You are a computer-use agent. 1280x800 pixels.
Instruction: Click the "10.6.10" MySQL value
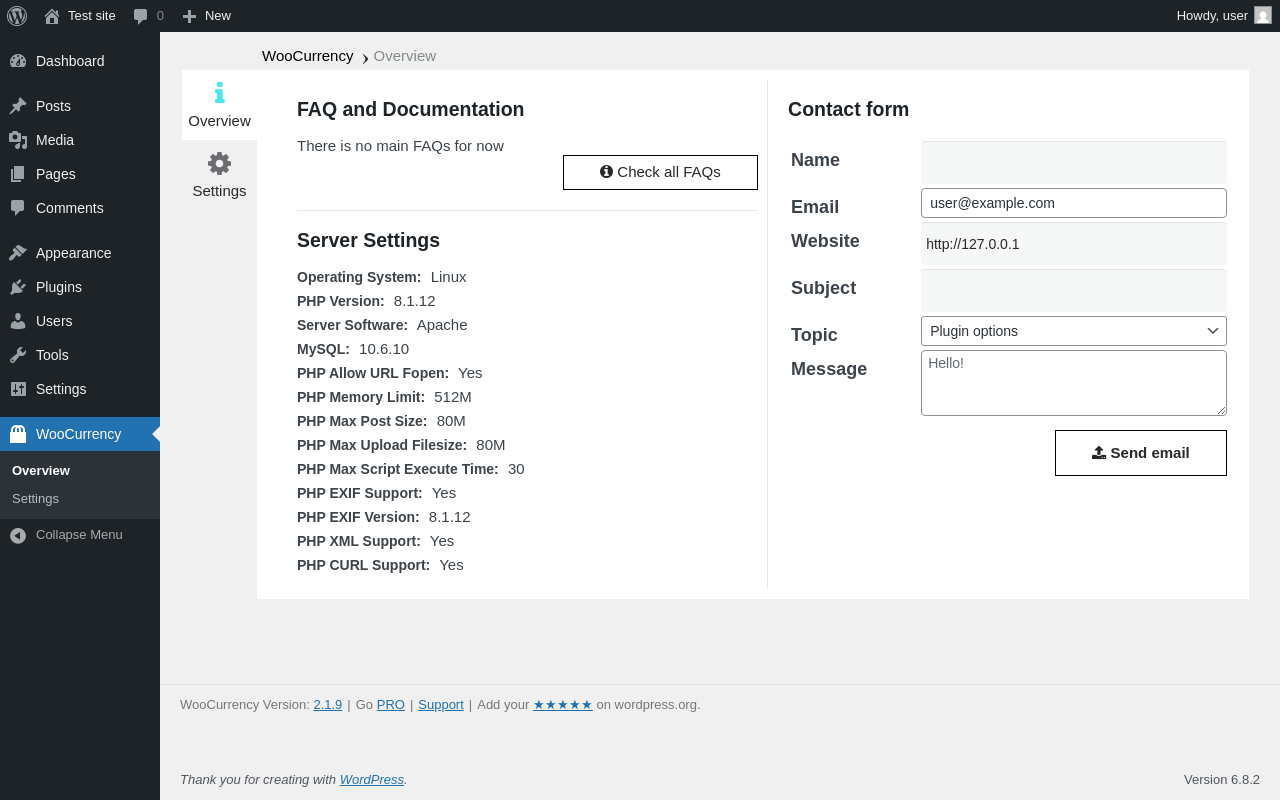pyautogui.click(x=384, y=349)
